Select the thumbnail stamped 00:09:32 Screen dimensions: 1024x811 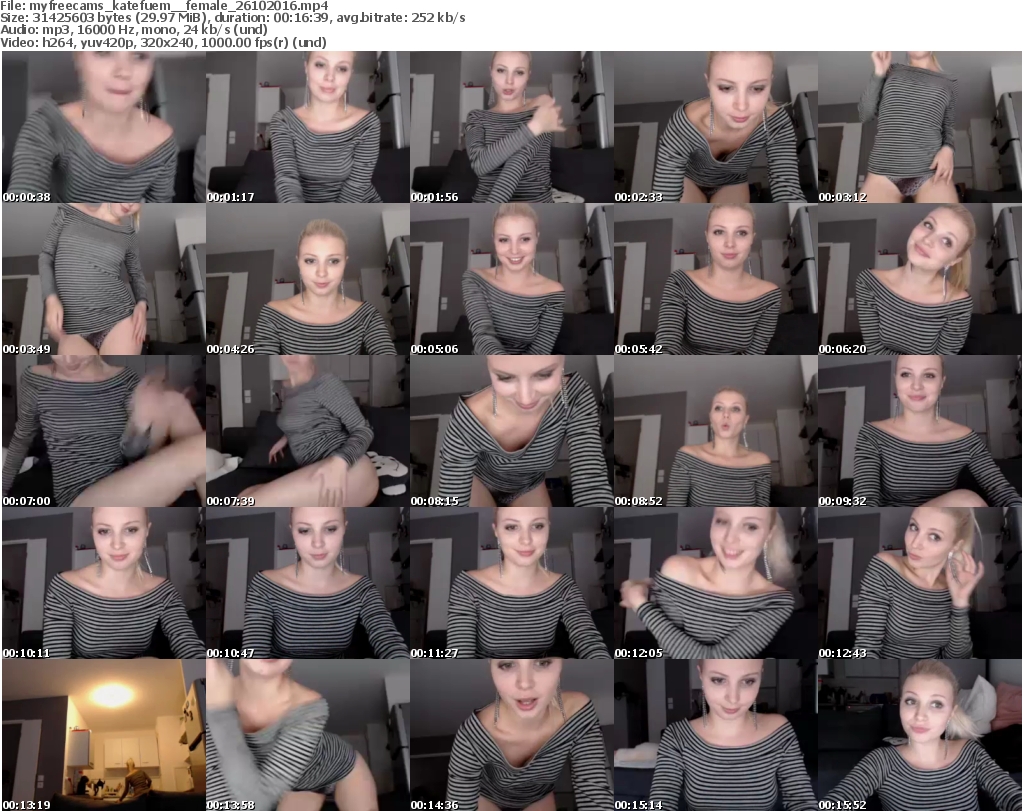tap(920, 432)
